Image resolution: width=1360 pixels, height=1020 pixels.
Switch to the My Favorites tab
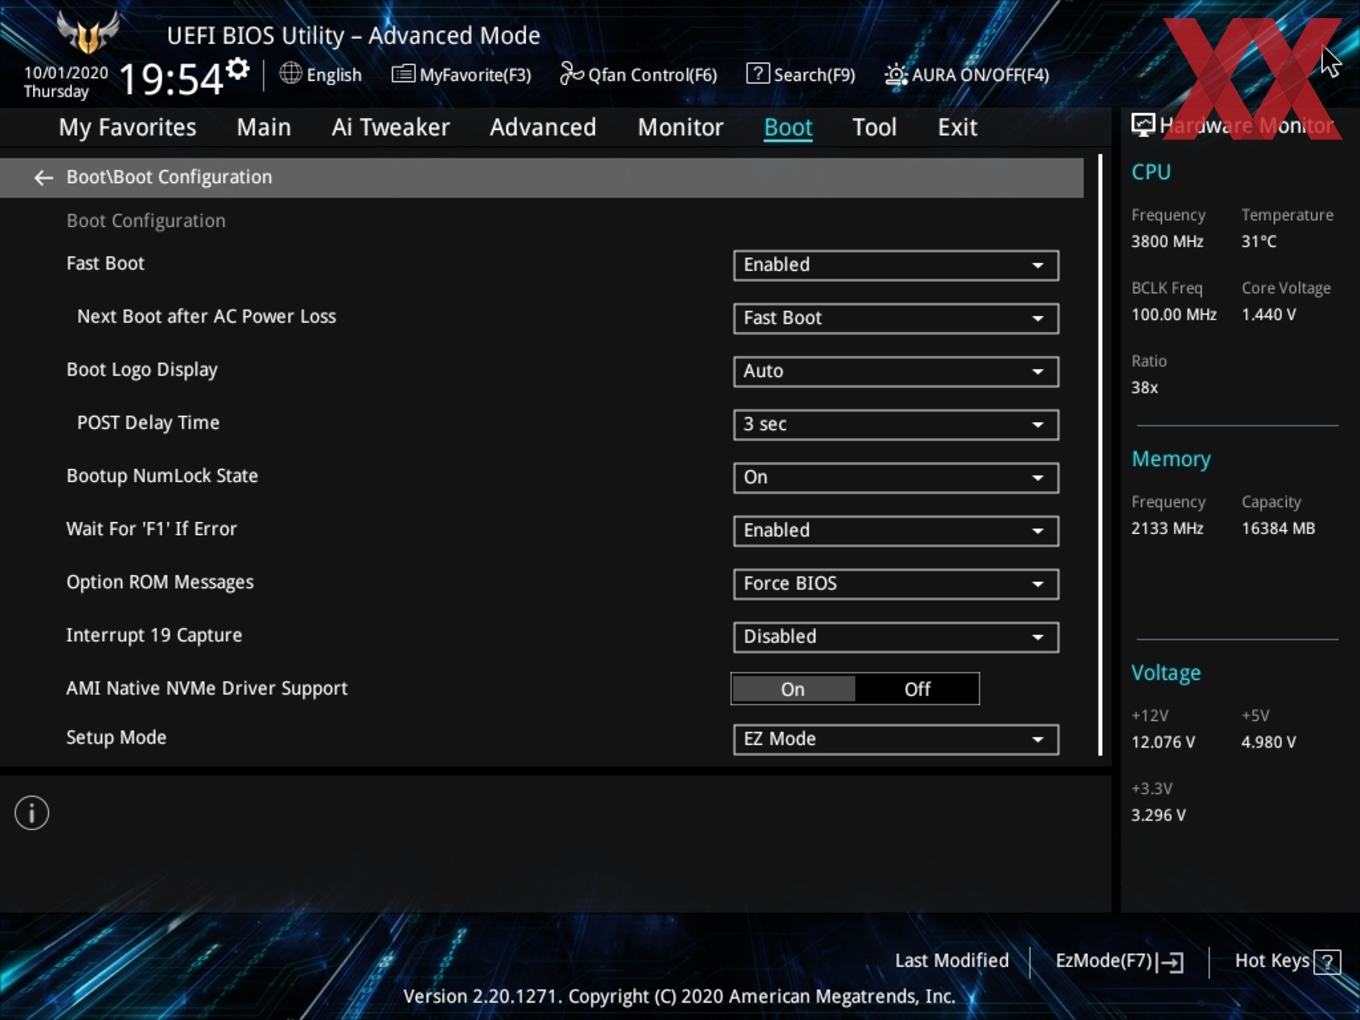[127, 127]
